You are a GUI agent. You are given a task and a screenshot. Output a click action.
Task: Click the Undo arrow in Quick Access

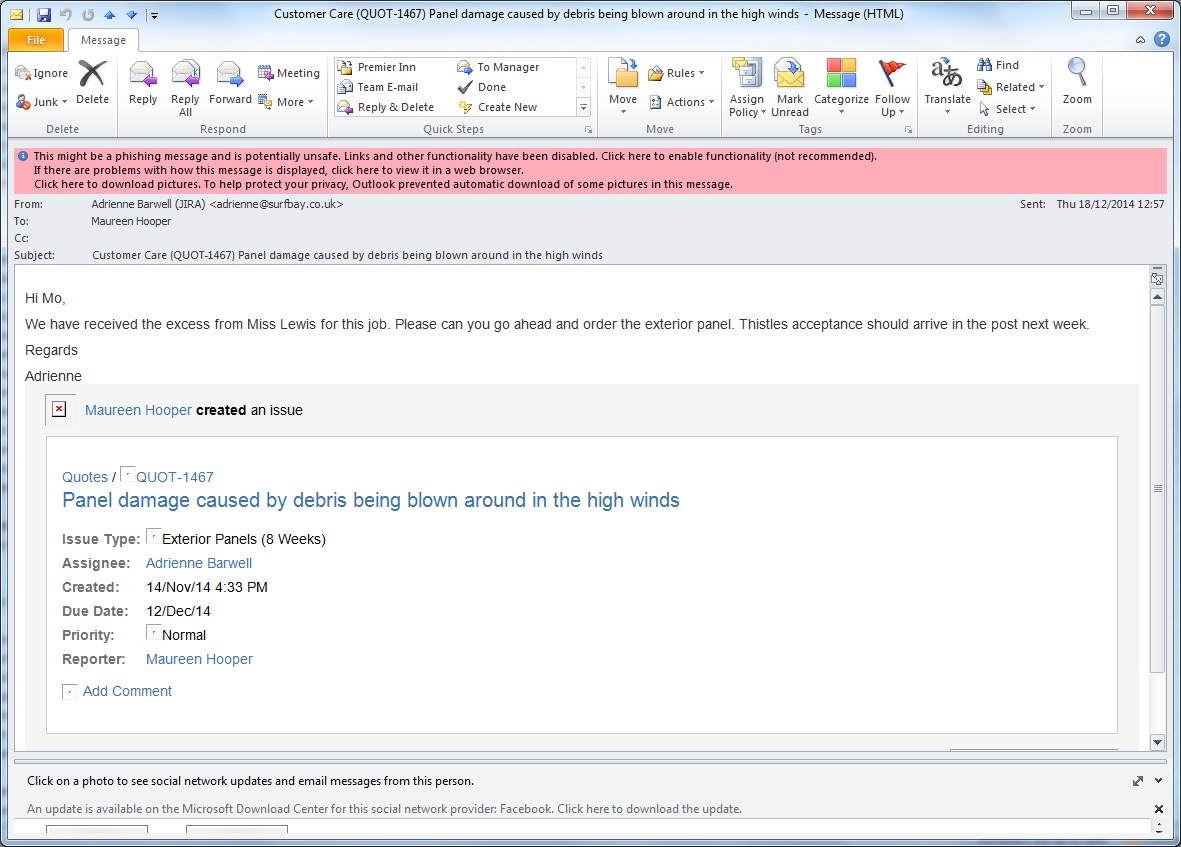click(66, 14)
